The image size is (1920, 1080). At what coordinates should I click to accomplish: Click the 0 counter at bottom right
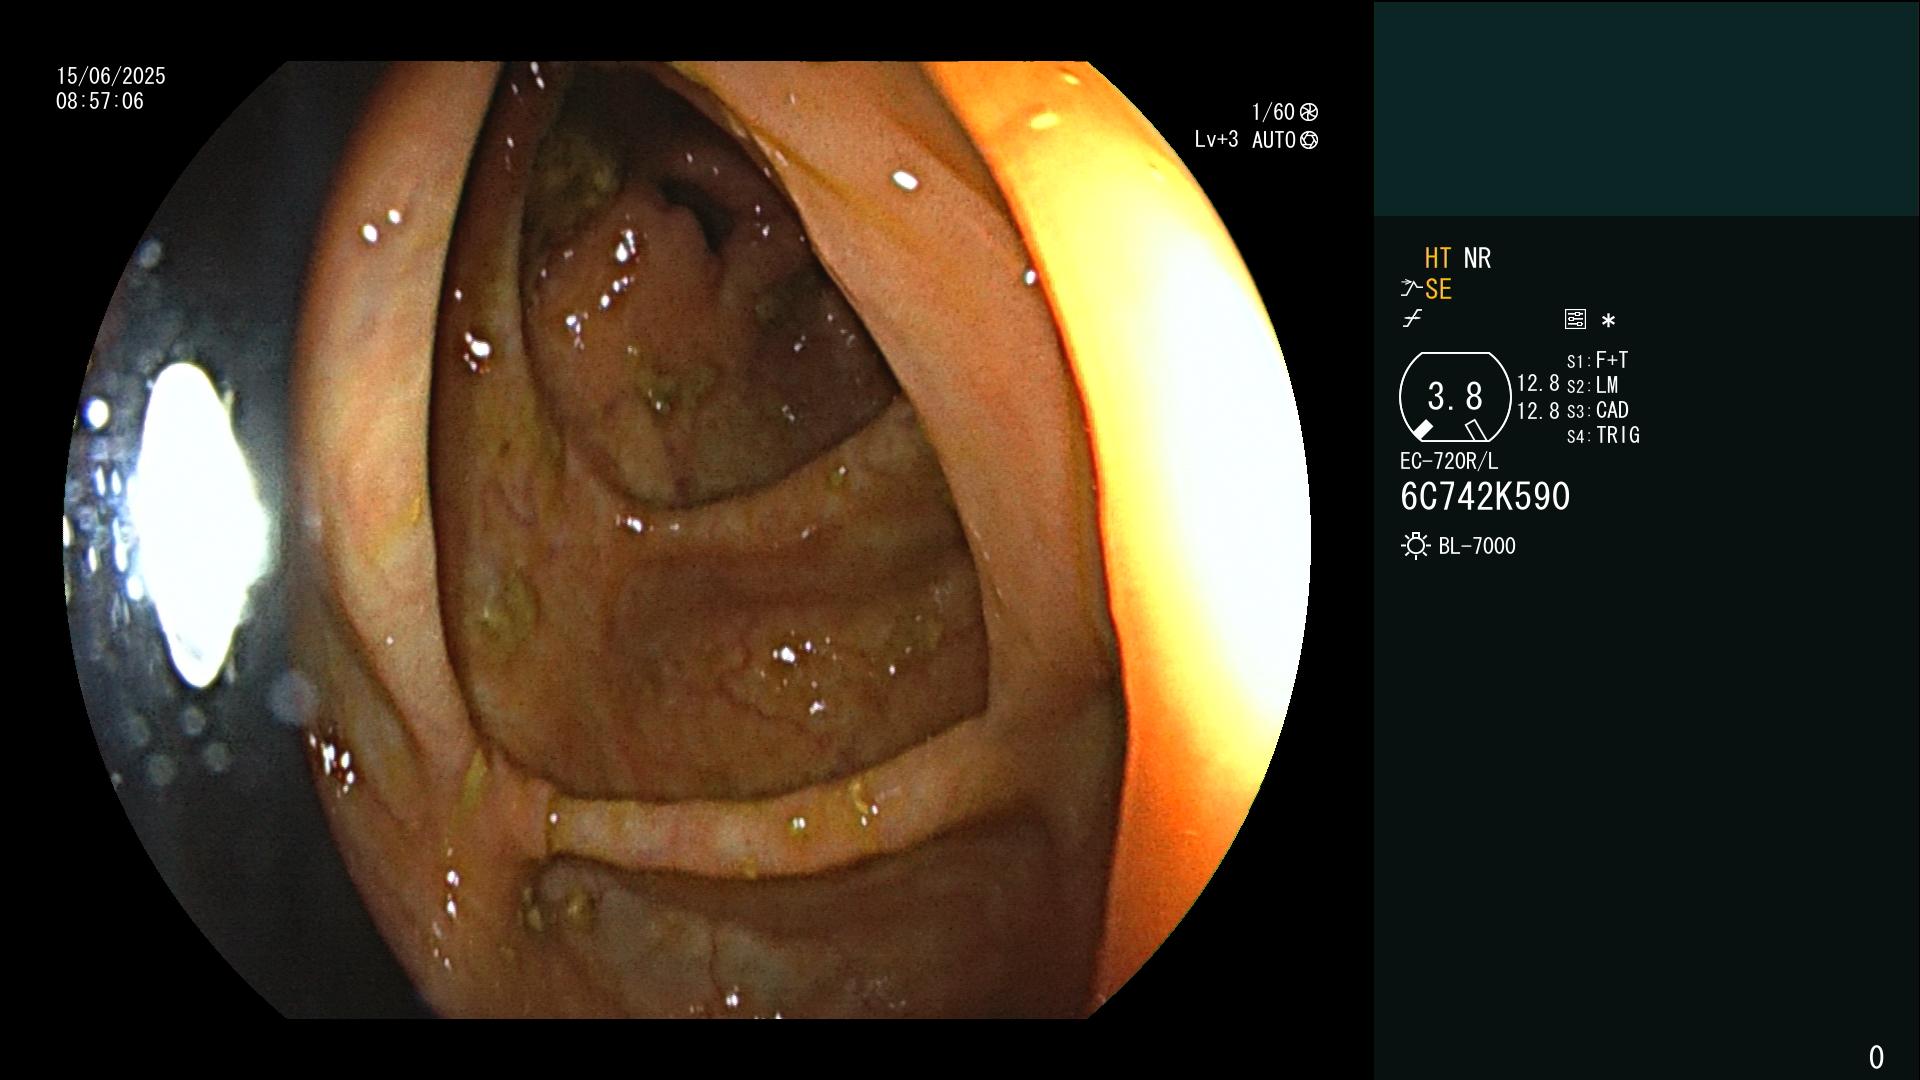(1876, 1057)
